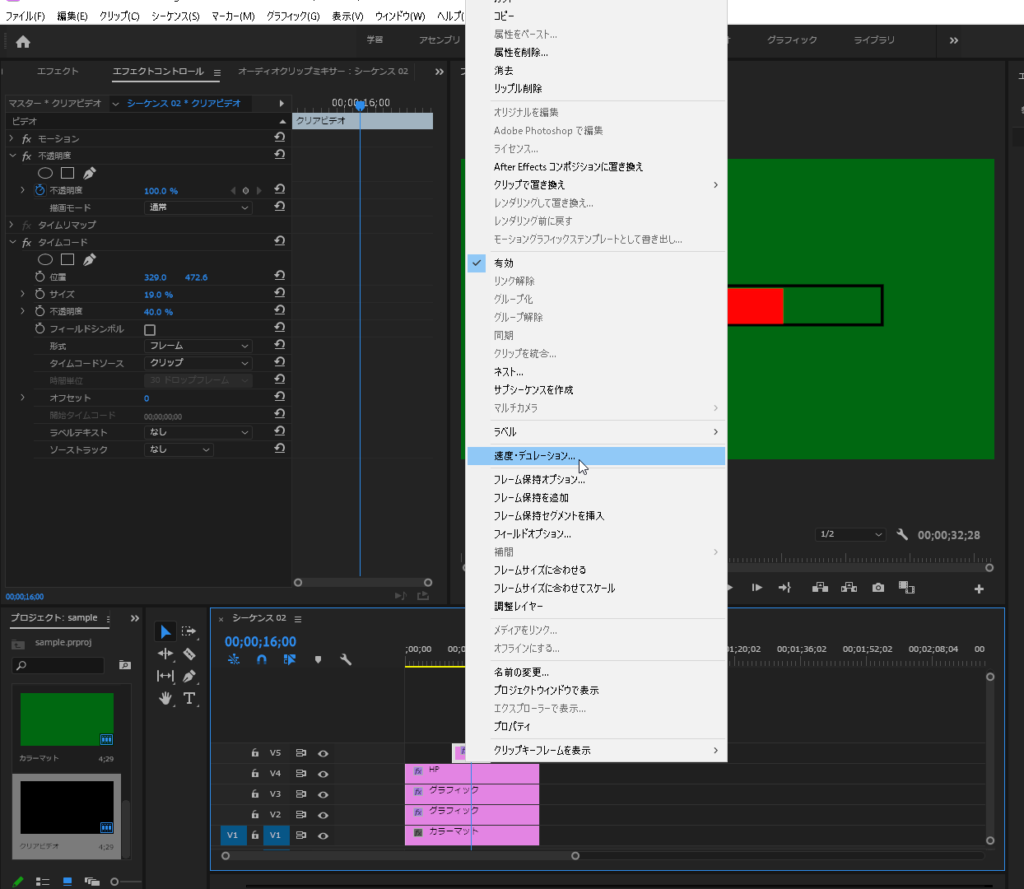This screenshot has height=889, width=1024.
Task: Toggle the lock on track V2
Action: tap(255, 814)
